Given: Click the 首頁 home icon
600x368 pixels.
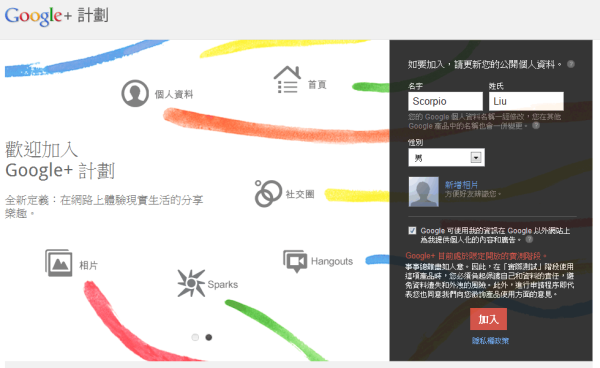Looking at the screenshot, I should click(287, 80).
